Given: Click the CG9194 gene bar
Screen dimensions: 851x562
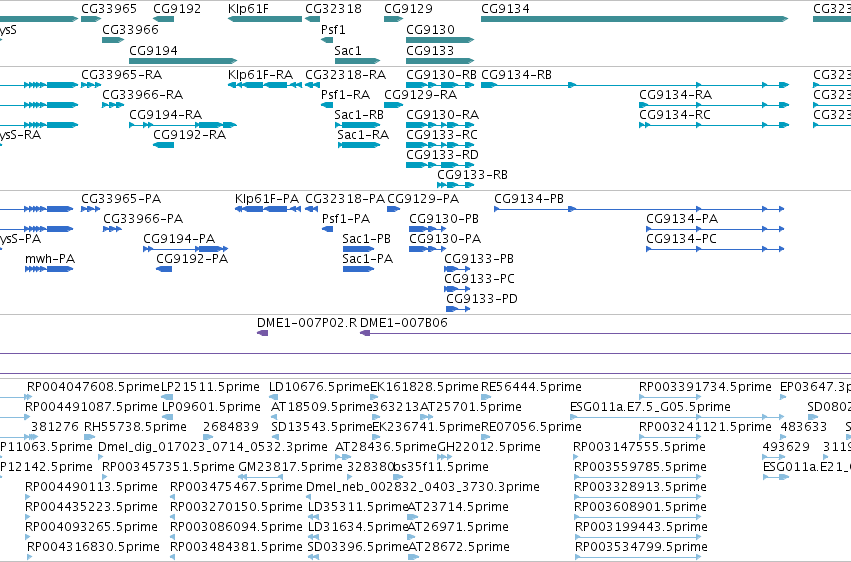Looking at the screenshot, I should coord(183,61).
